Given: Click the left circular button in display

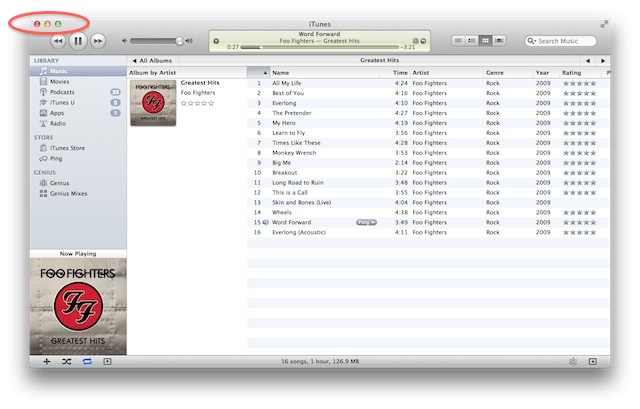Looking at the screenshot, I should (x=216, y=41).
